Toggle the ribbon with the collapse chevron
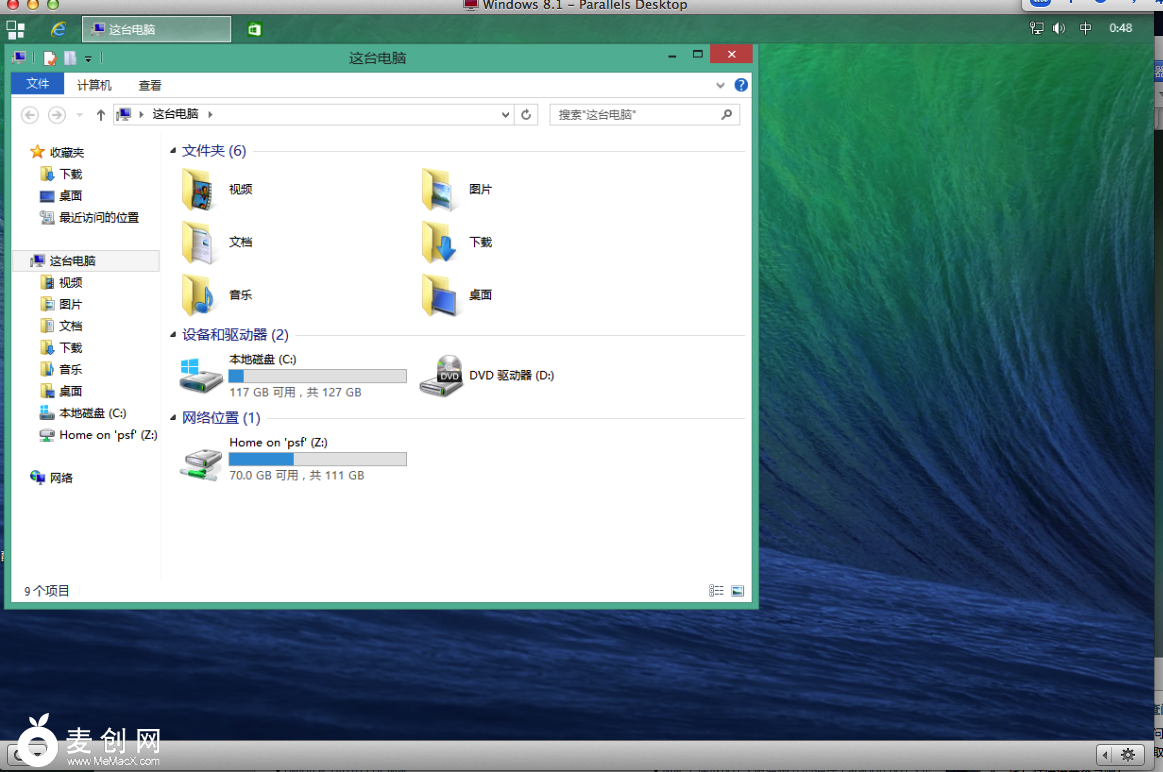This screenshot has width=1163, height=772. (x=720, y=85)
